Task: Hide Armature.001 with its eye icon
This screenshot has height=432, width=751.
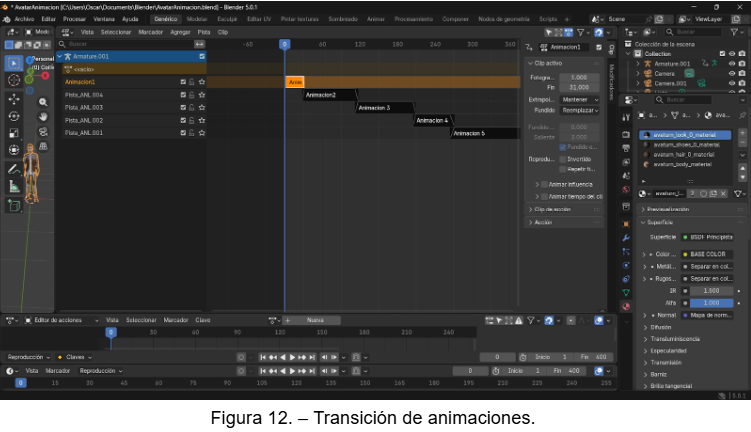Action: coord(732,64)
